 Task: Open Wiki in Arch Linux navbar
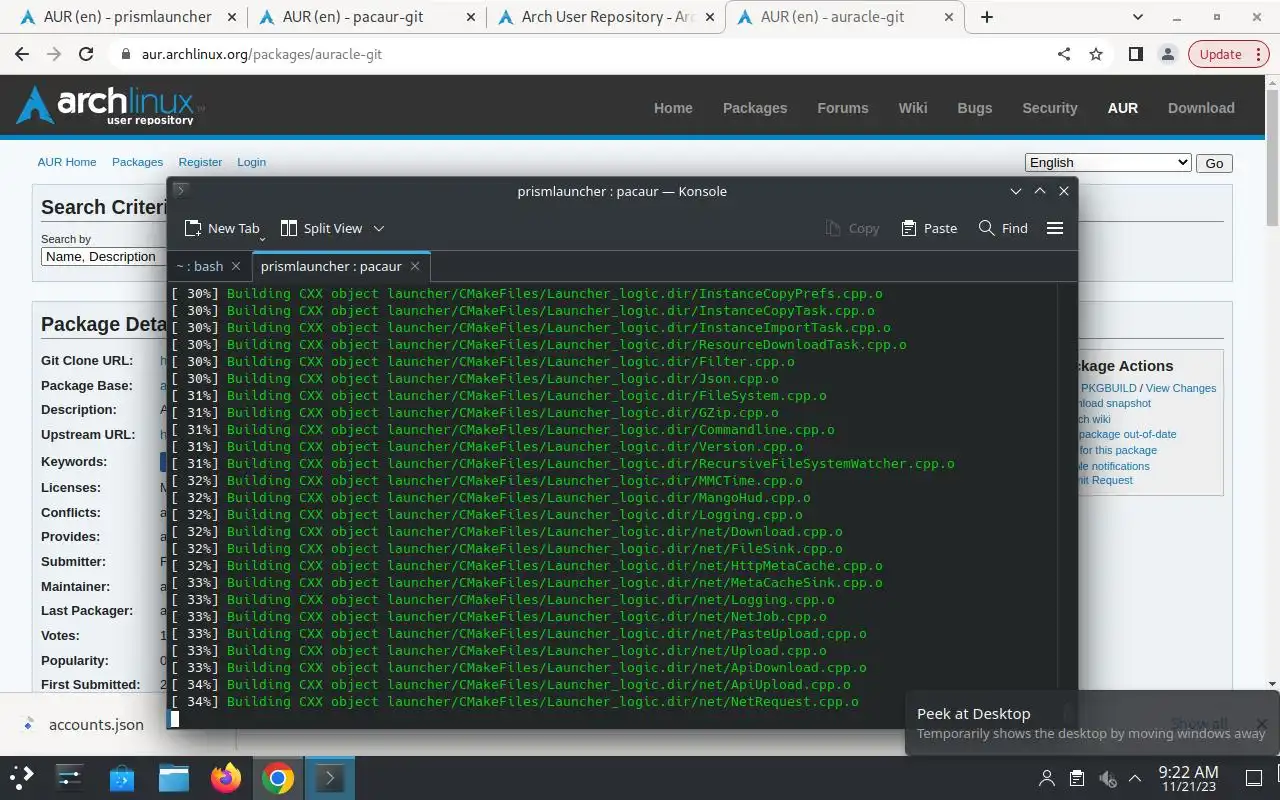pyautogui.click(x=913, y=108)
